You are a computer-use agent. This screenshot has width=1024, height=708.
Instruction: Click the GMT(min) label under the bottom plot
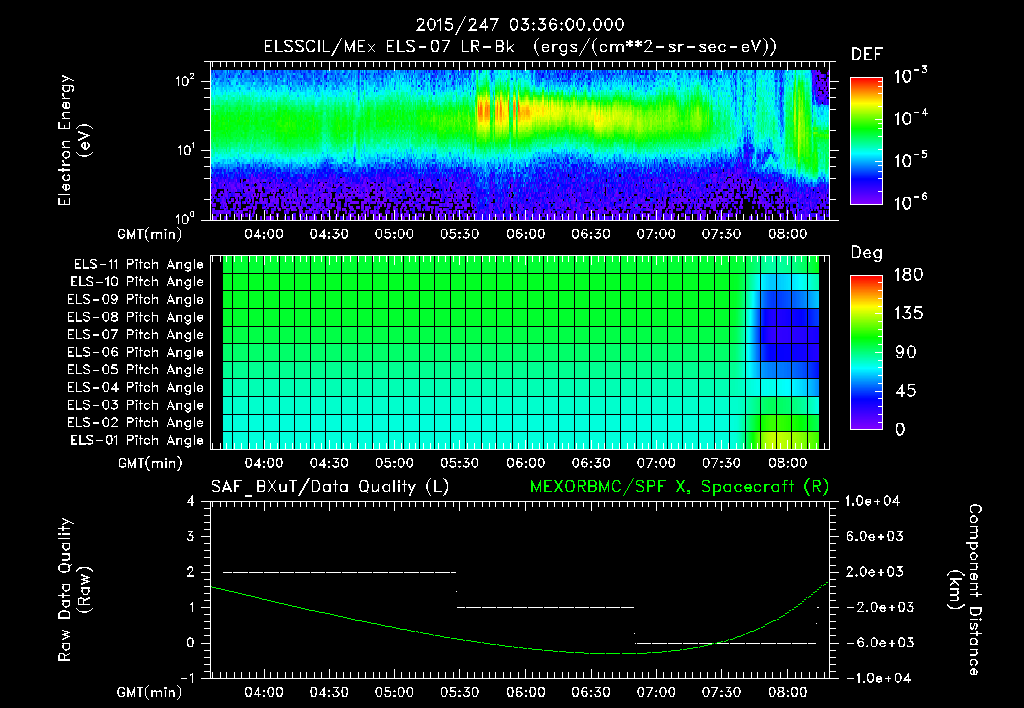tap(150, 692)
